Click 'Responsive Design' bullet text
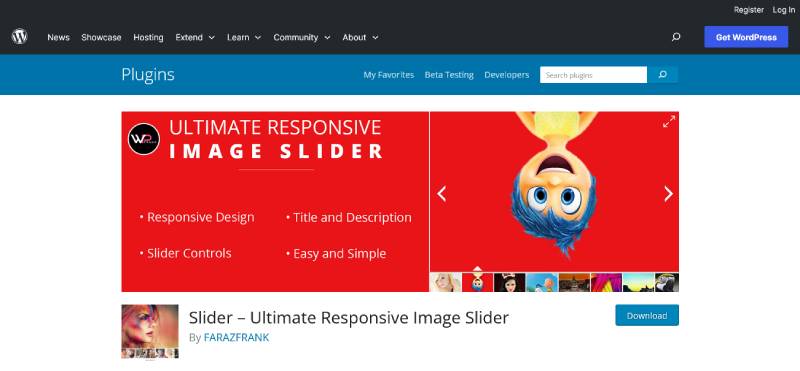 (x=201, y=217)
